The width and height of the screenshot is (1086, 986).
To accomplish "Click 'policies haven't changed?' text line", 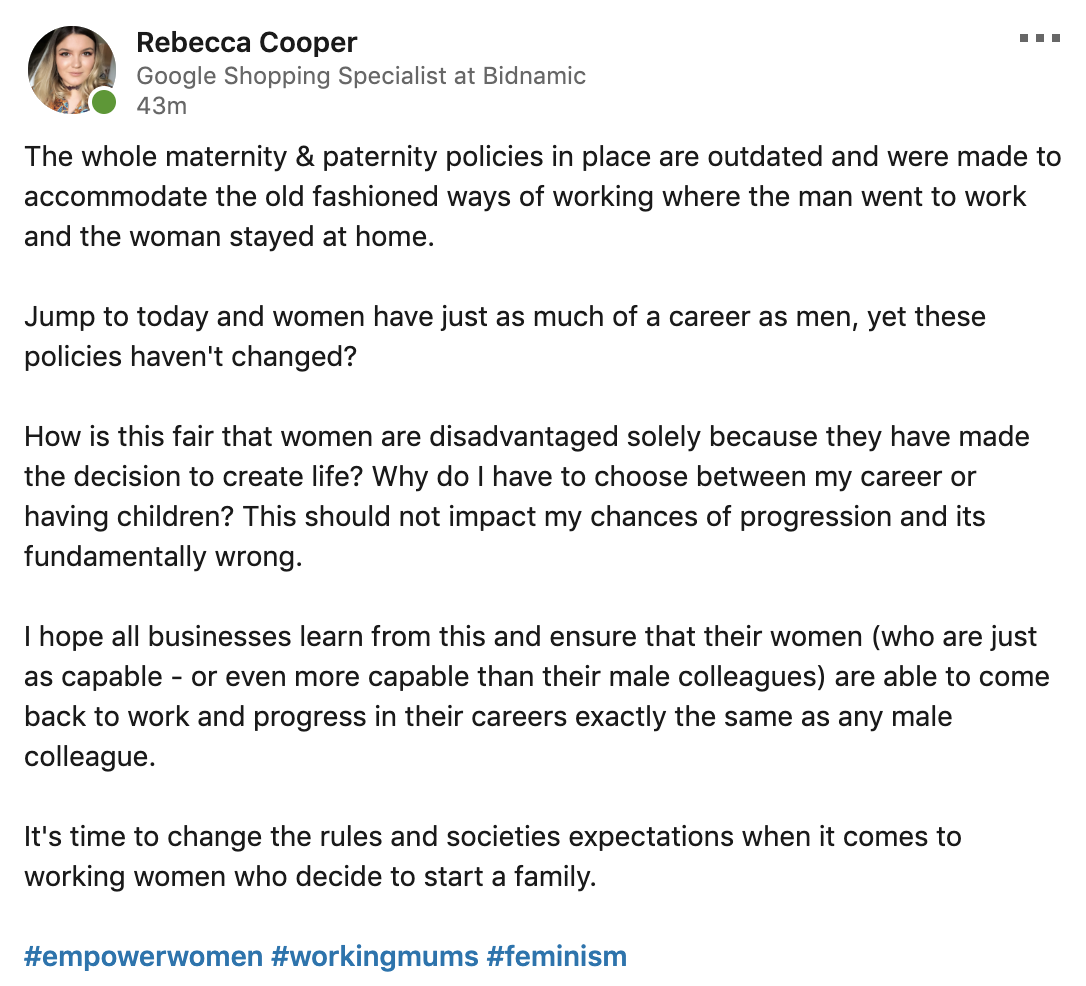I will coord(190,357).
